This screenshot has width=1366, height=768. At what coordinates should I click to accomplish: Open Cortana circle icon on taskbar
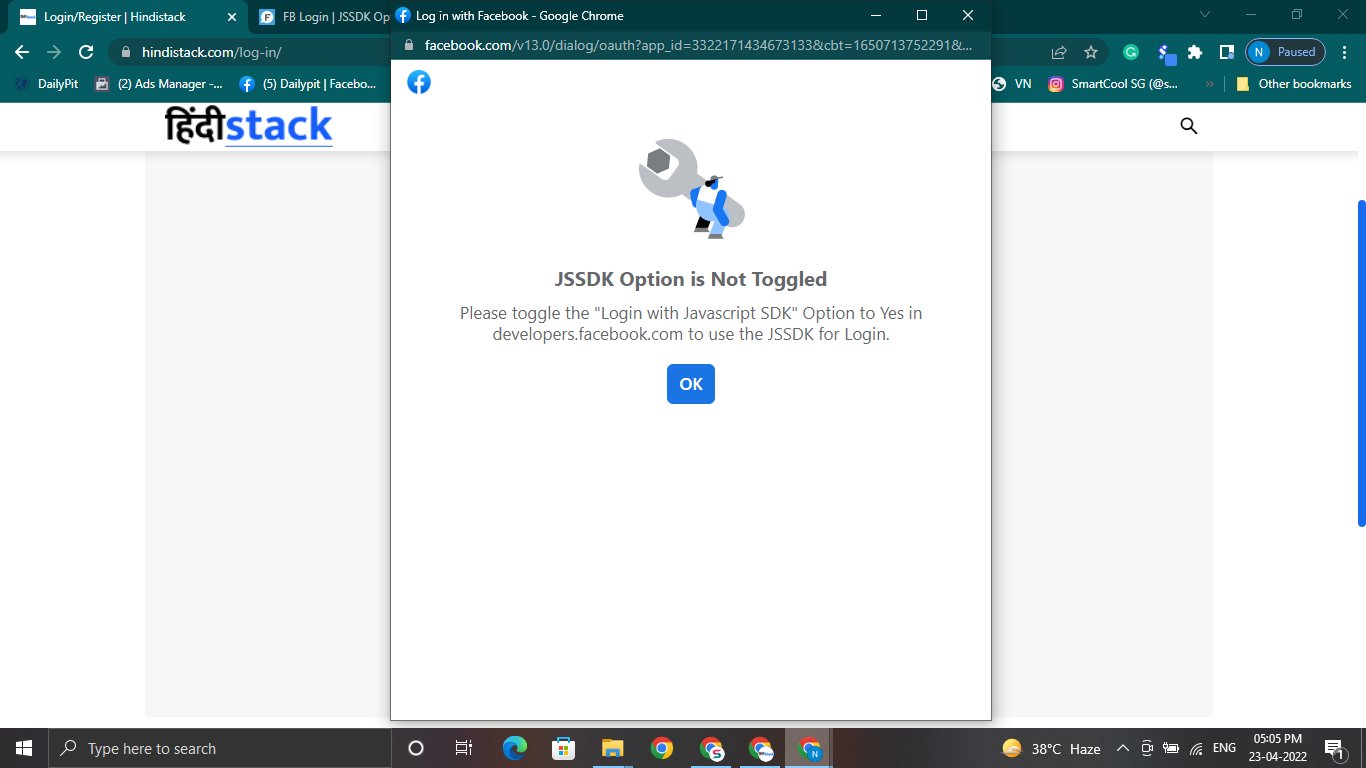416,748
